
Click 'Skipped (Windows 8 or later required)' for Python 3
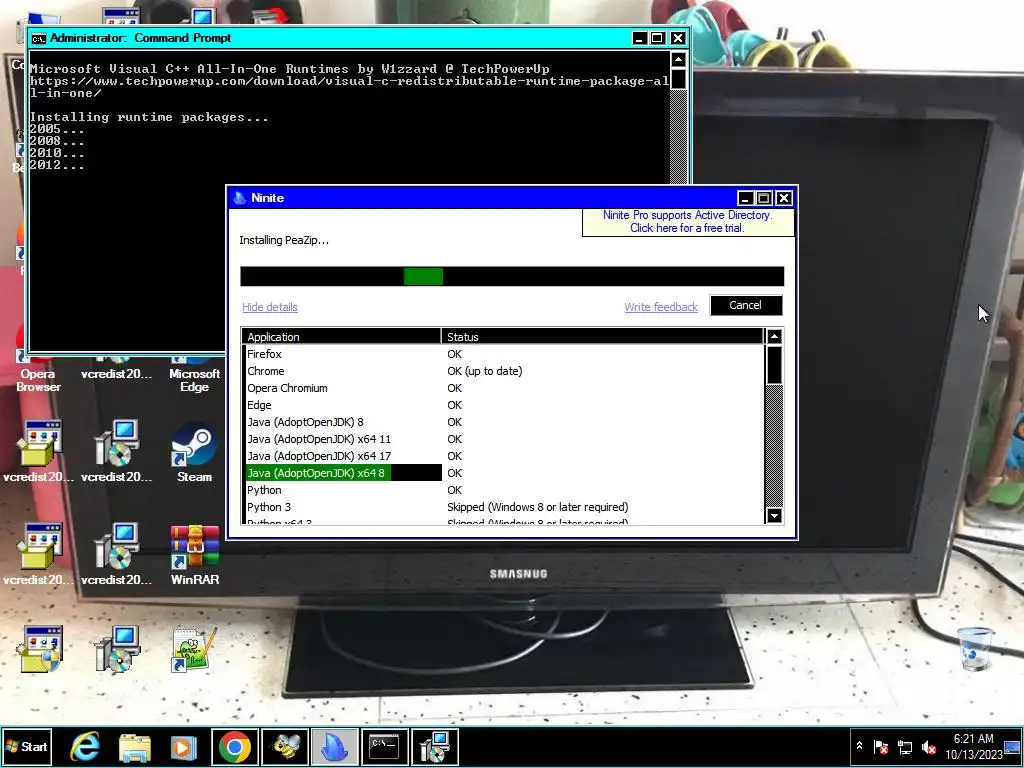537,507
